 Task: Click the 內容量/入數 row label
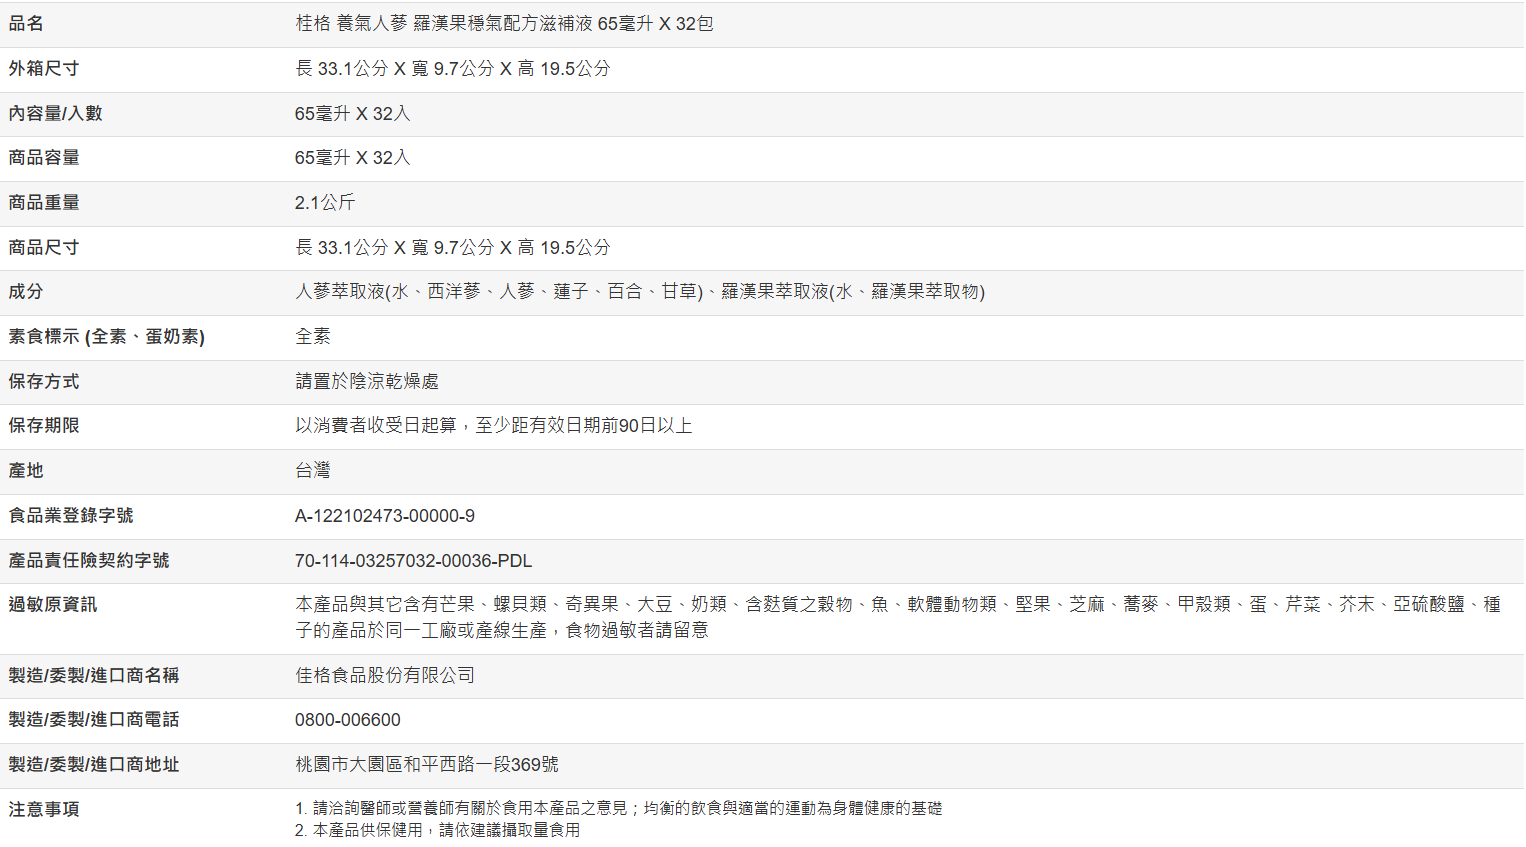(x=56, y=114)
